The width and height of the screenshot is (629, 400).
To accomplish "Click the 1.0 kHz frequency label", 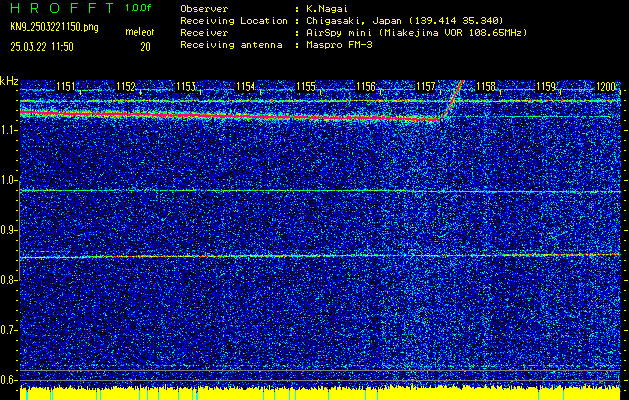I will 8,180.
